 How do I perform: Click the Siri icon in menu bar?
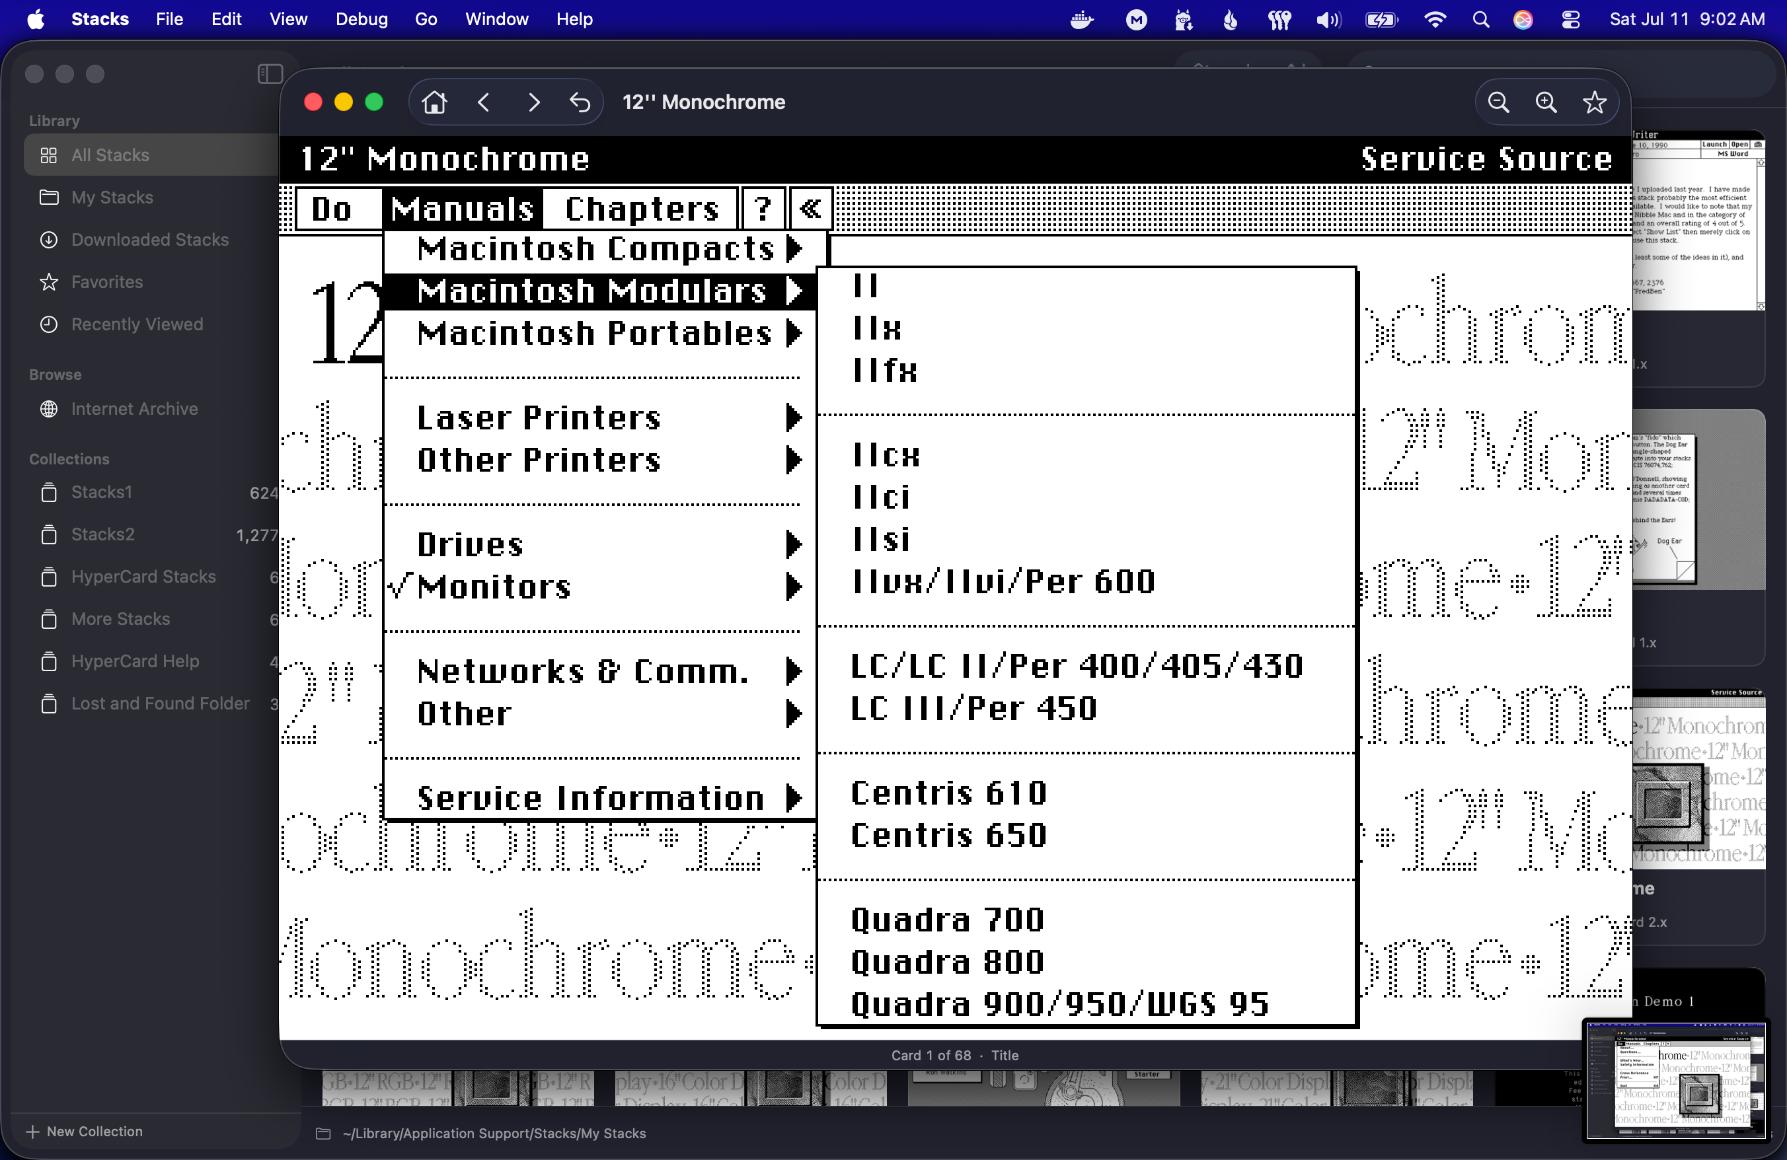point(1523,19)
